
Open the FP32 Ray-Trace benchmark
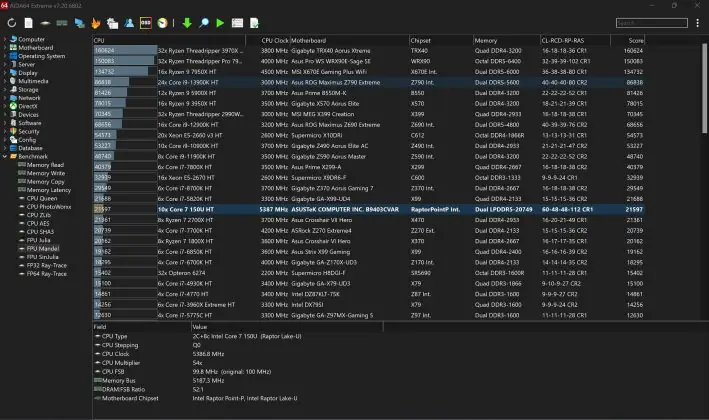click(46, 265)
